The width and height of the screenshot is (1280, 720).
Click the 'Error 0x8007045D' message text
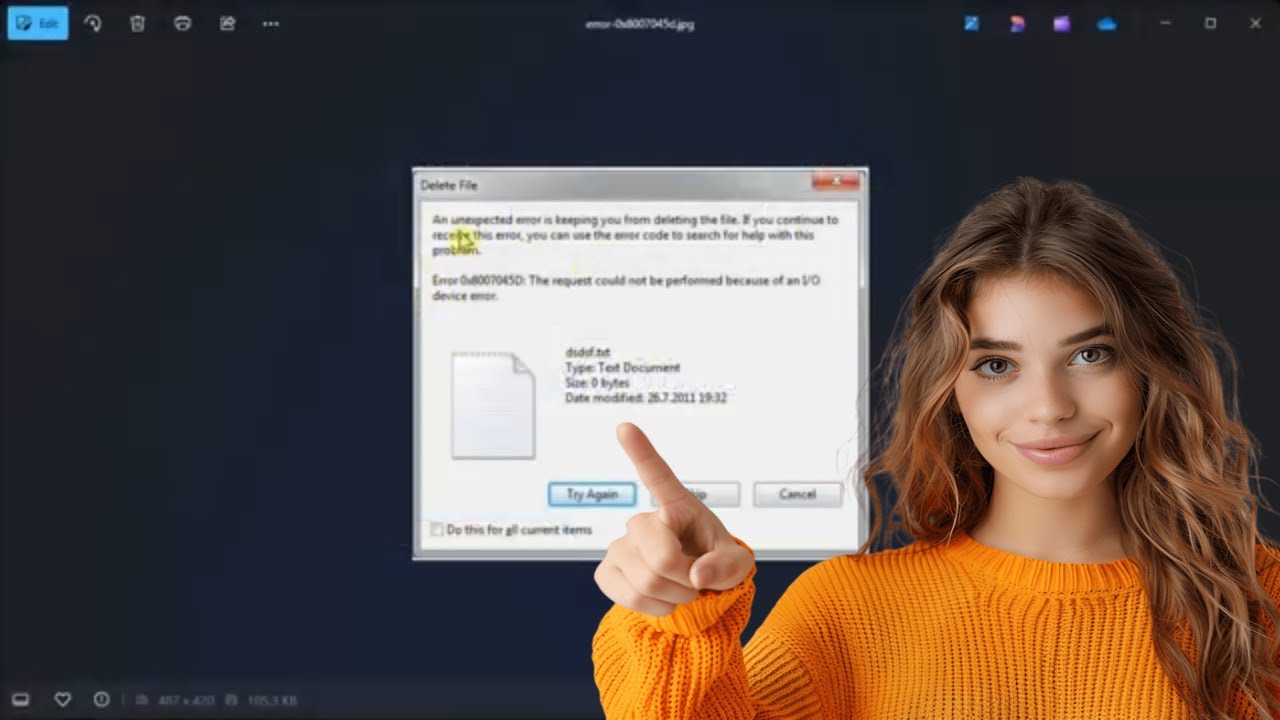pos(626,288)
